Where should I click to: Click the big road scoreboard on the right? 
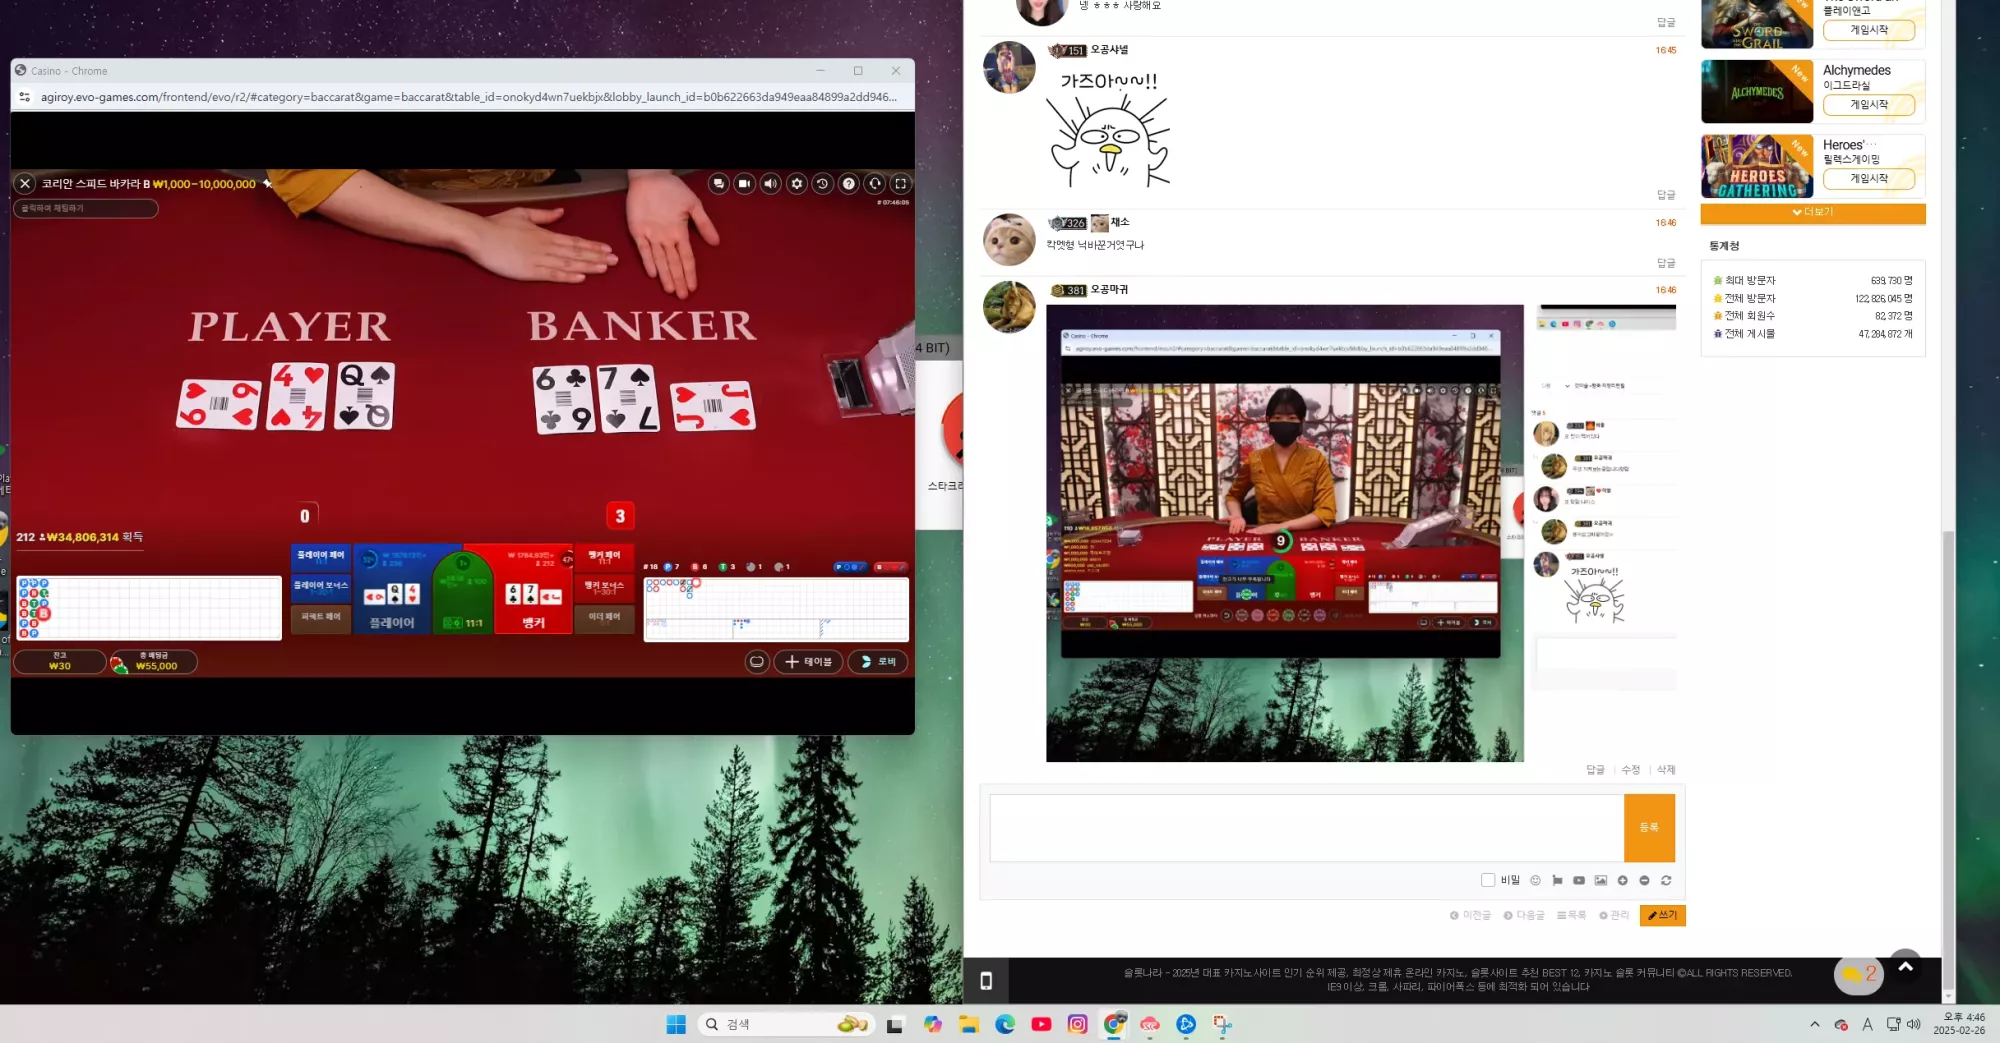(x=776, y=609)
